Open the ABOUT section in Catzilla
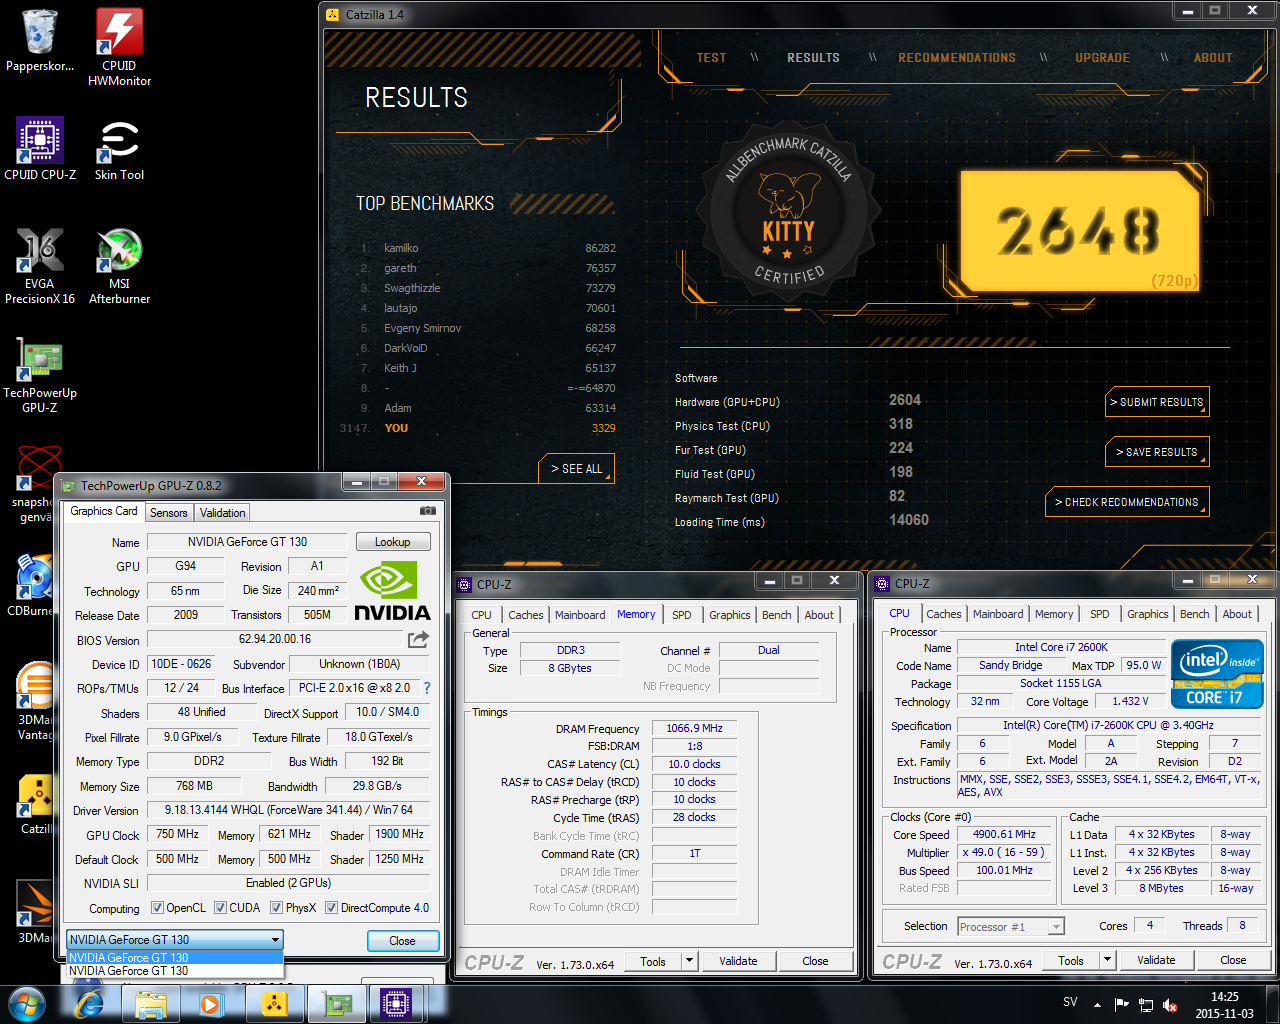Image resolution: width=1280 pixels, height=1024 pixels. click(x=1213, y=58)
